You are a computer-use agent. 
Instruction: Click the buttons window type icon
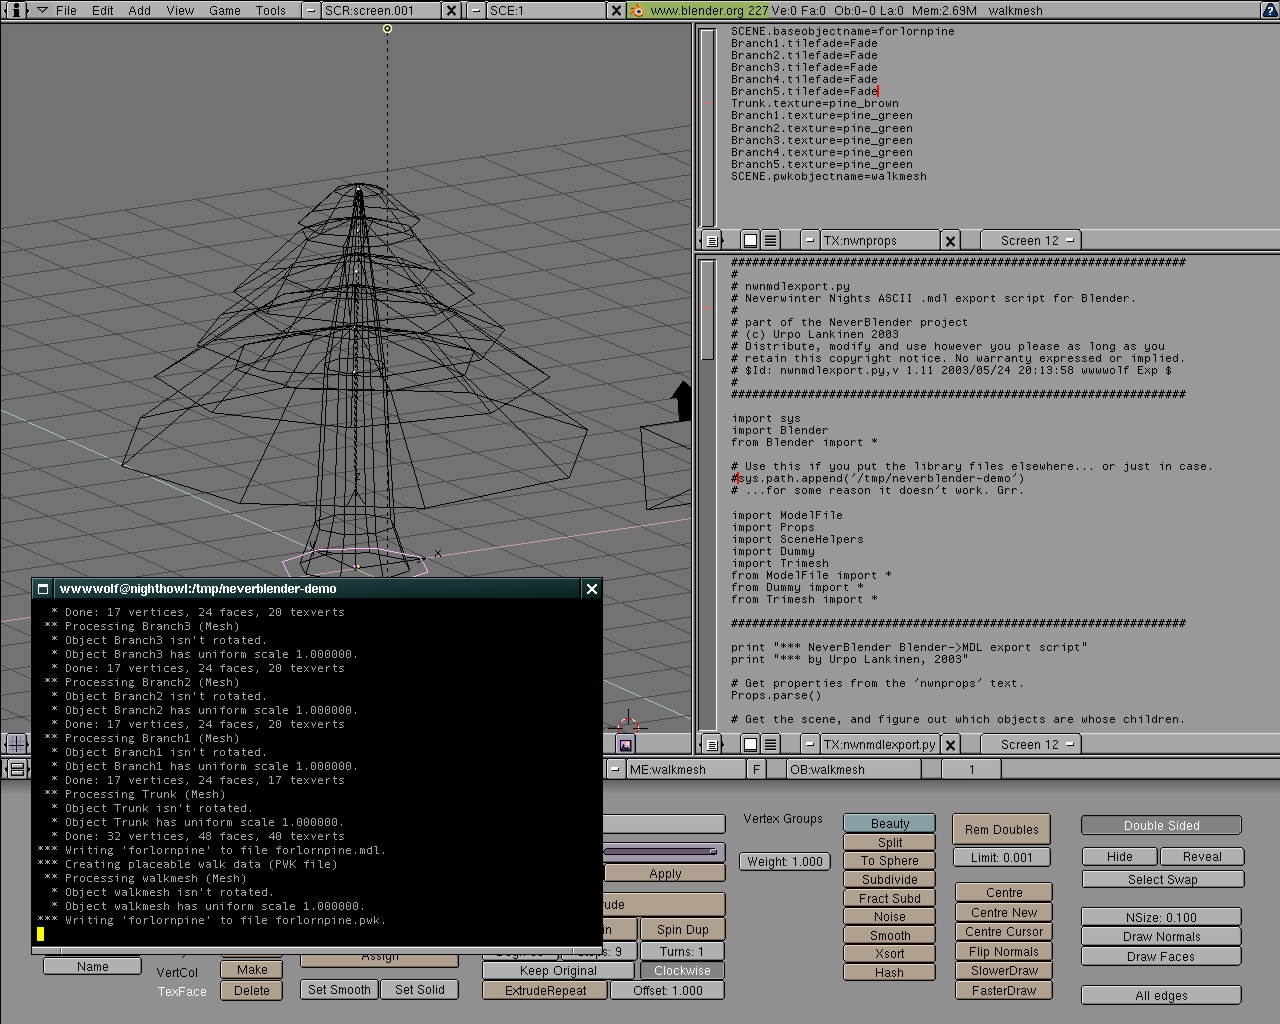(x=16, y=769)
